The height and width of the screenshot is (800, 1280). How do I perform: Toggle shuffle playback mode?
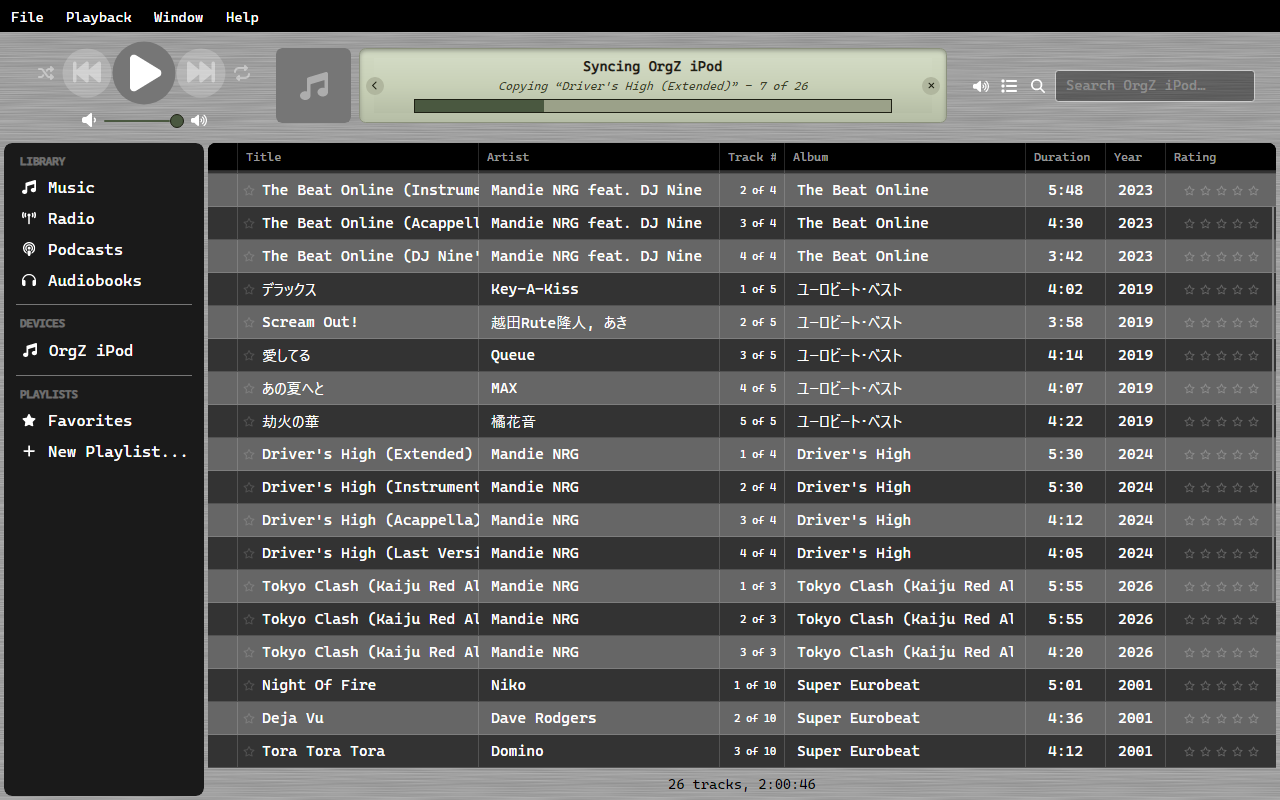[x=46, y=73]
